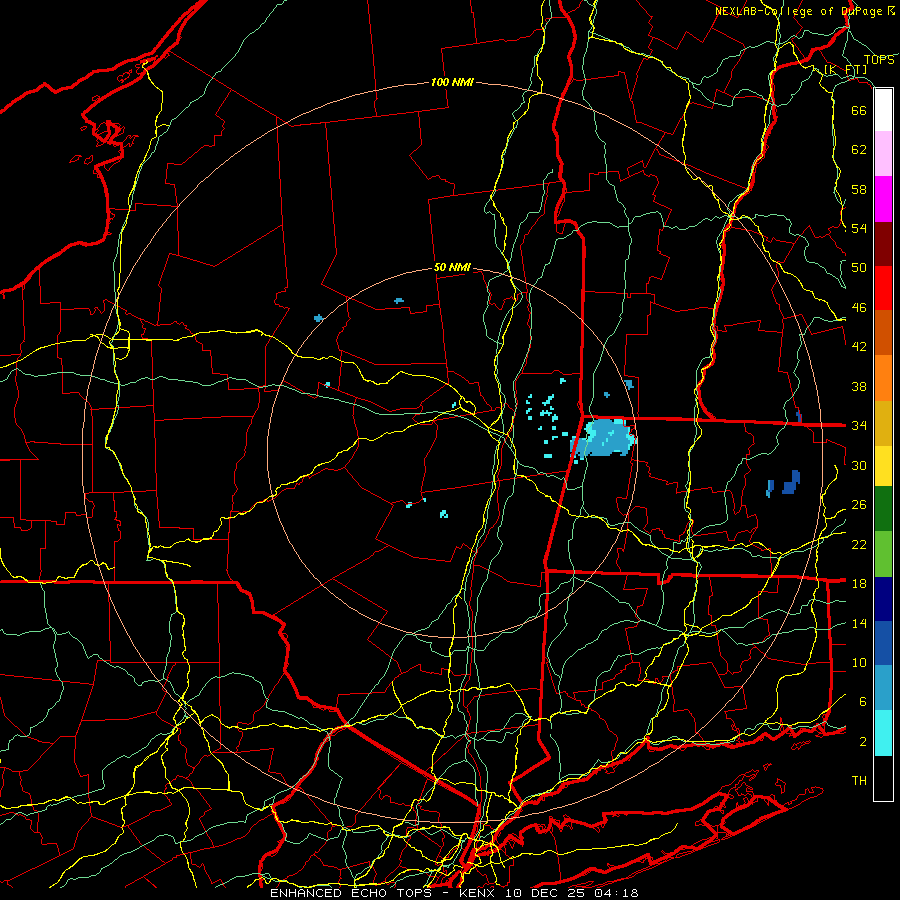Select the '46' legend value

pyautogui.click(x=859, y=308)
